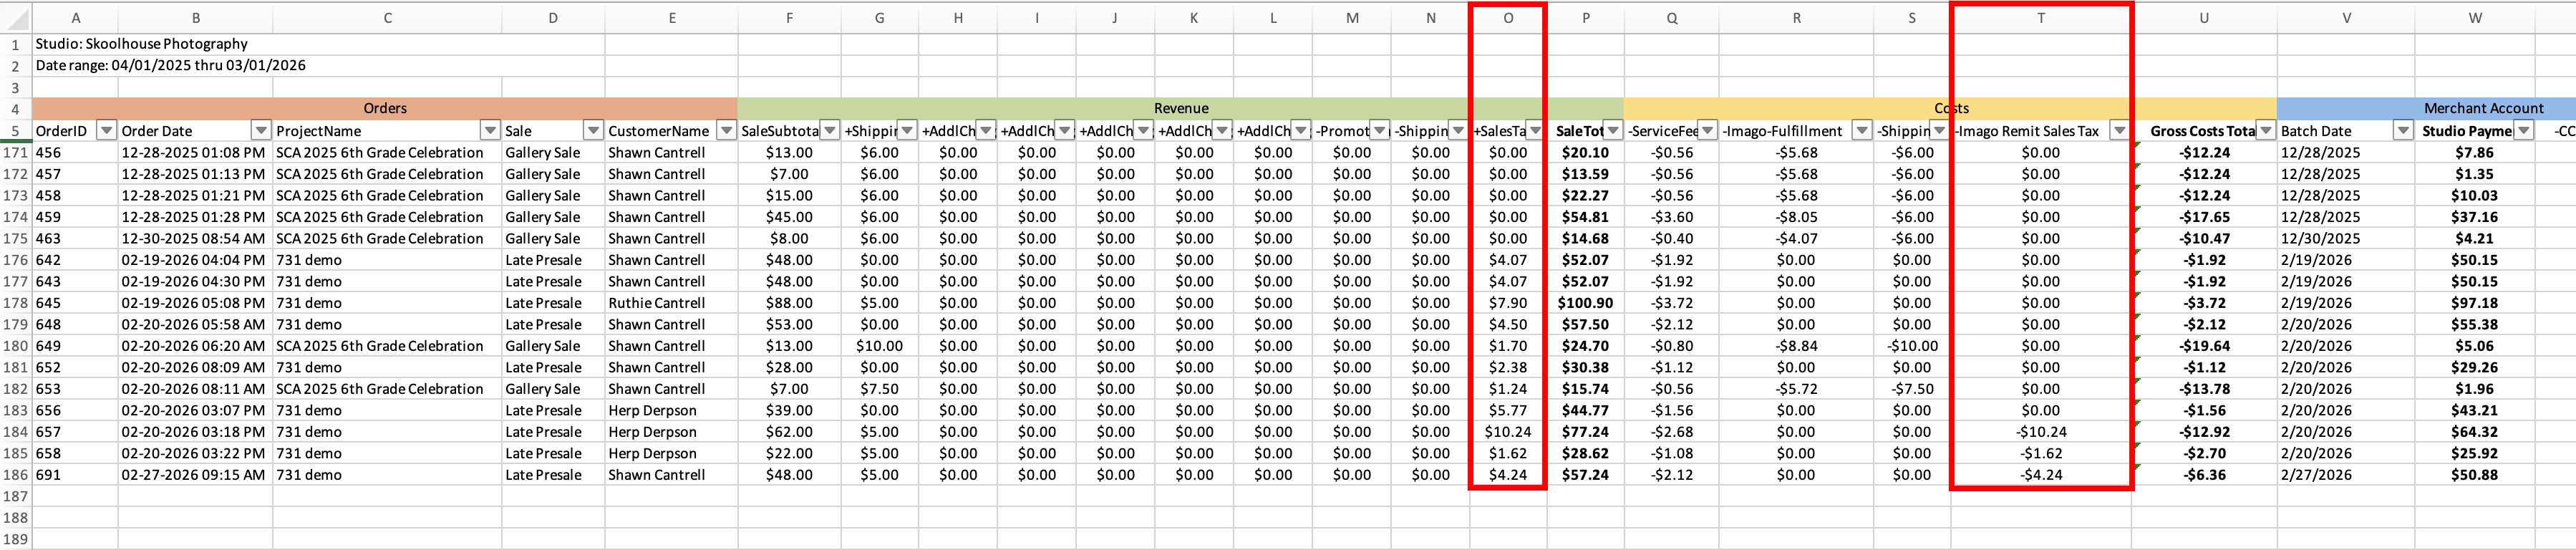Click the Orders group header cell
Viewport: 2576px width, 550px height.
[x=385, y=108]
